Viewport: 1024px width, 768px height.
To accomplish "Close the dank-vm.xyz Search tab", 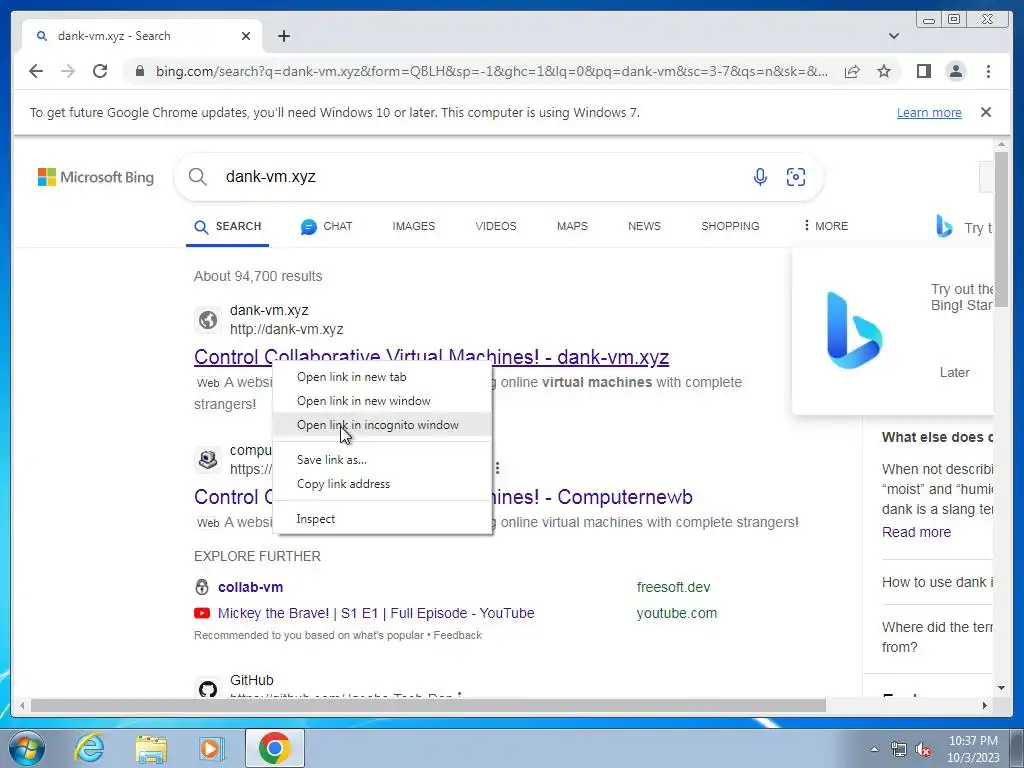I will coord(246,36).
